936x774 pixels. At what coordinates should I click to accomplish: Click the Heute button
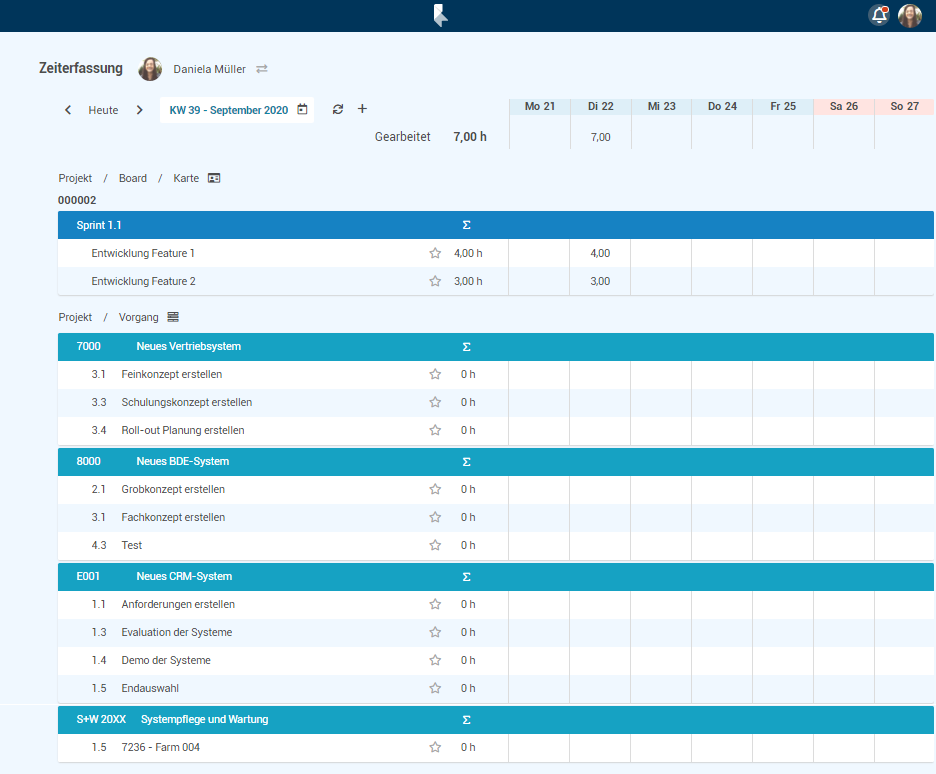click(103, 110)
